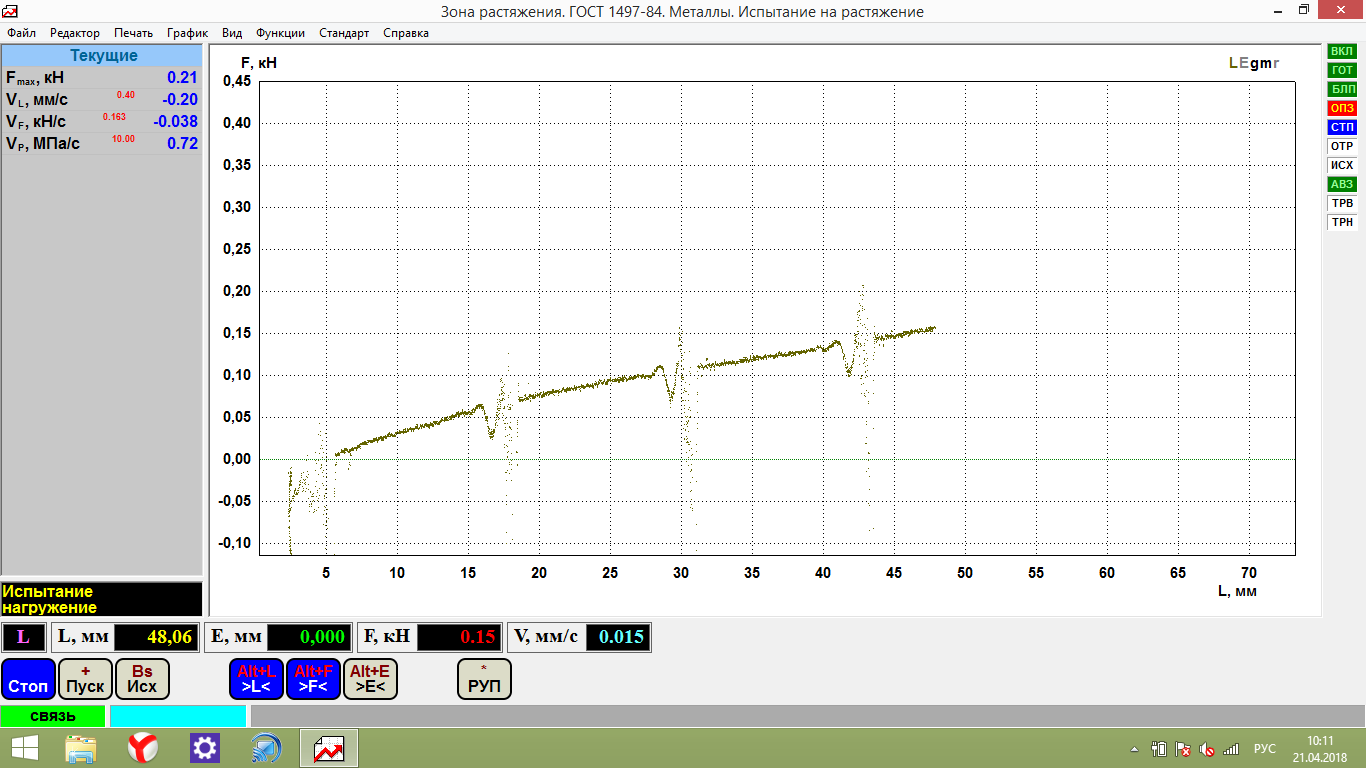Open File Explorer from the taskbar
Screen dimensions: 1366x768
click(x=81, y=748)
